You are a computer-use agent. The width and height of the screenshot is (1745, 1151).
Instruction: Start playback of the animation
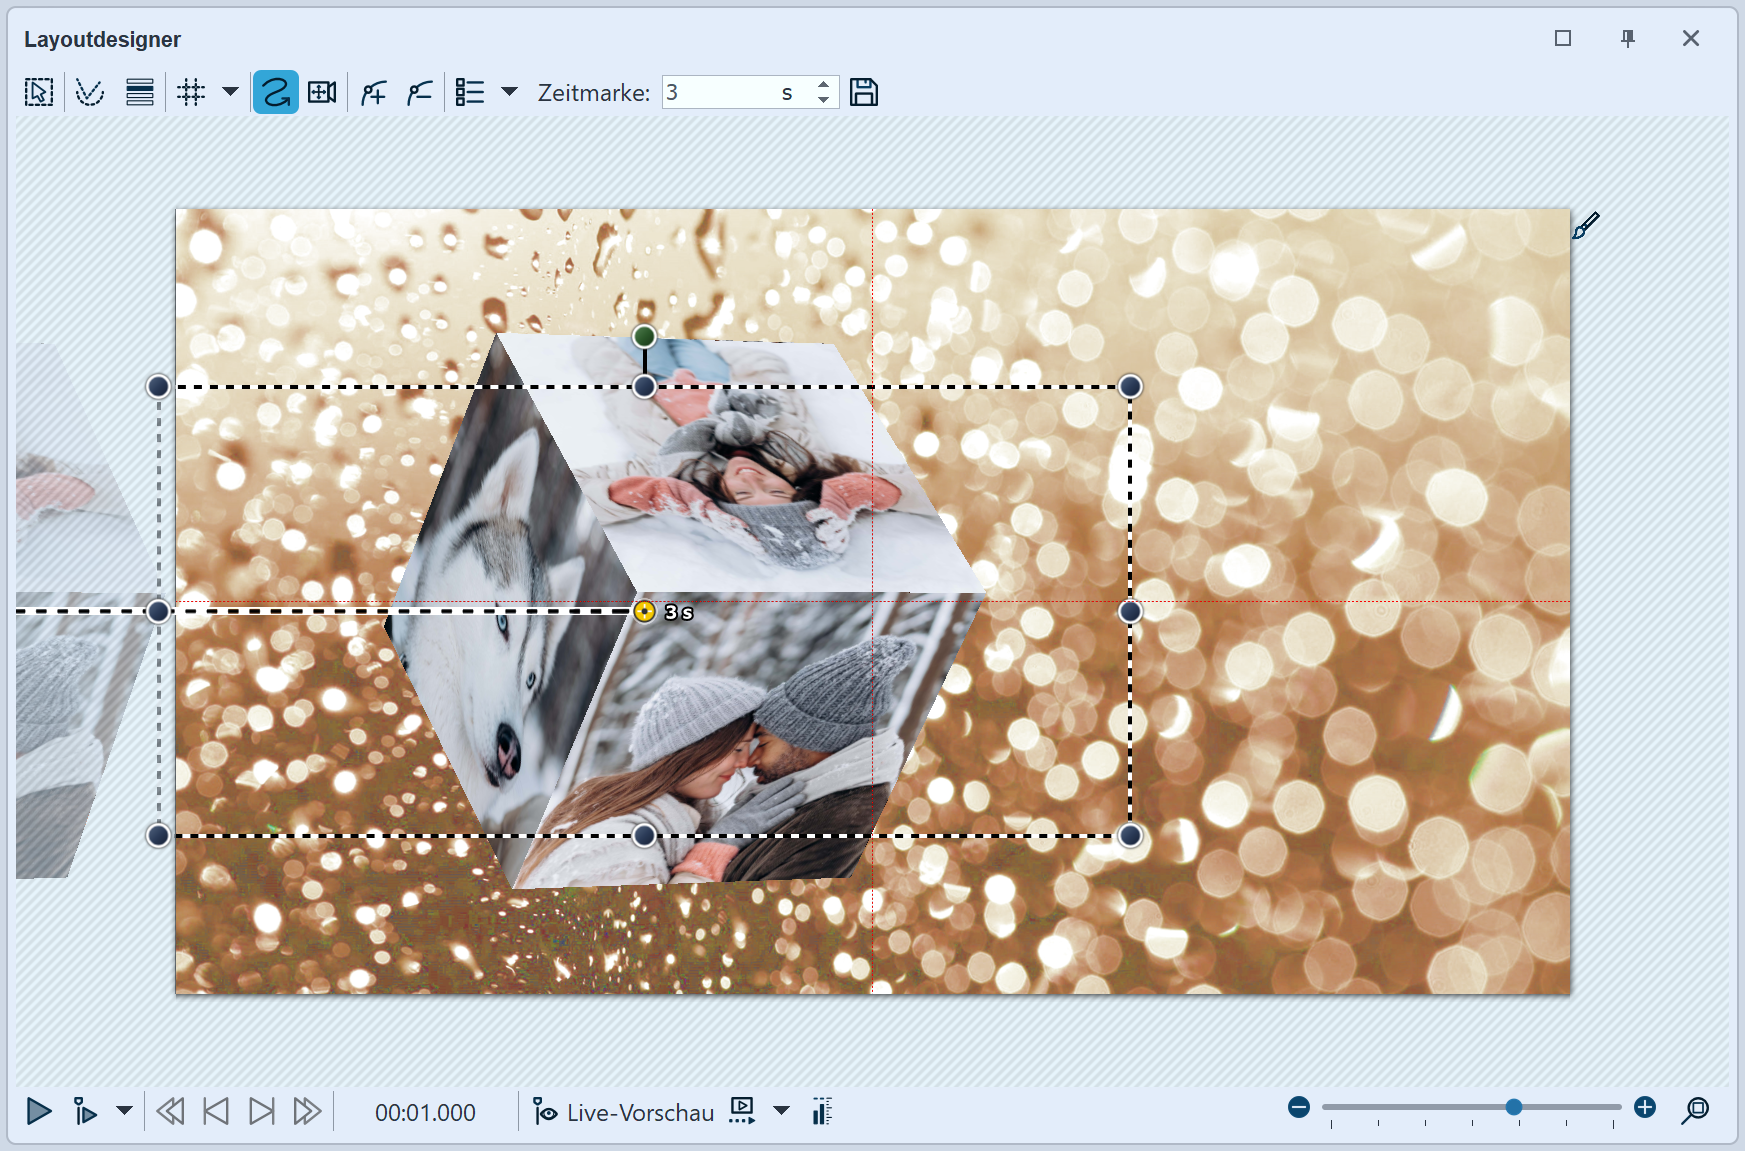[39, 1111]
